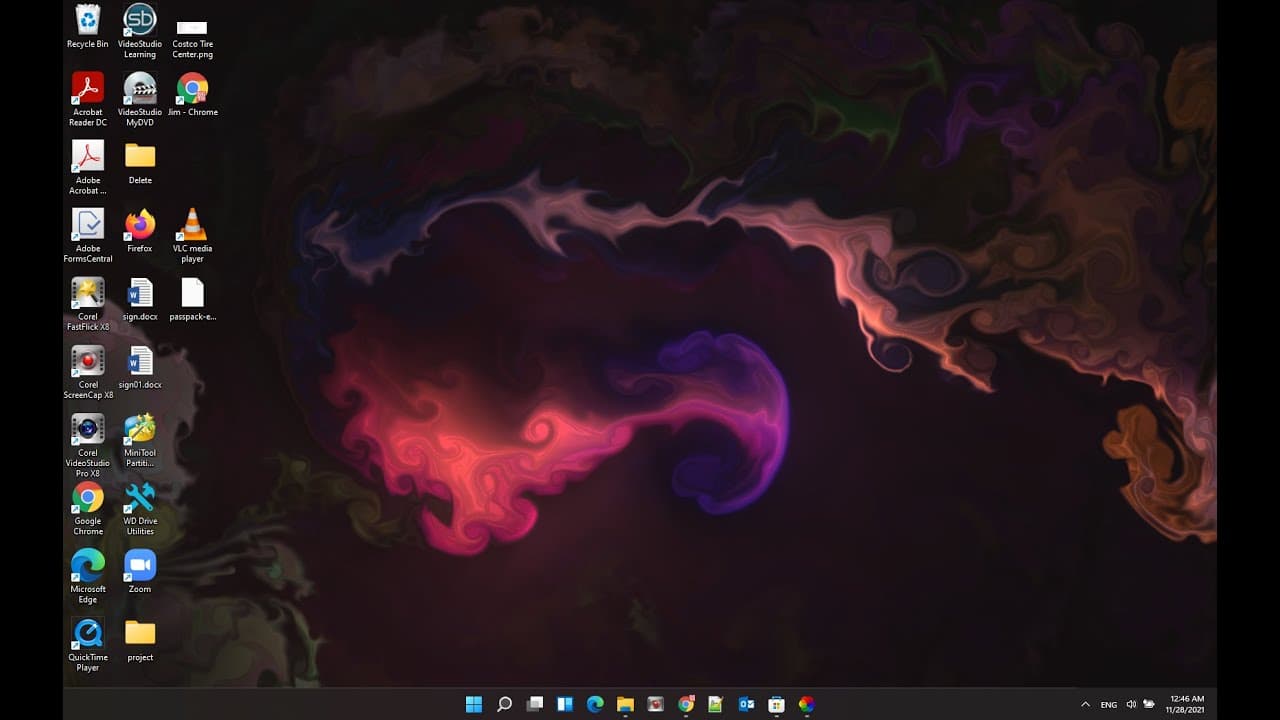Select the MiniTool Partition shortcut
Image resolution: width=1280 pixels, height=720 pixels.
point(140,440)
